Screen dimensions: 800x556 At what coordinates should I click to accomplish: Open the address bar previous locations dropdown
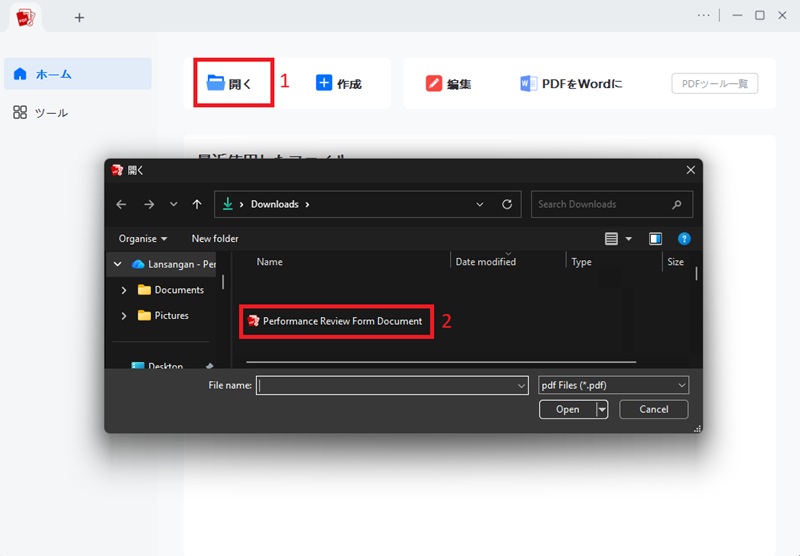[480, 205]
